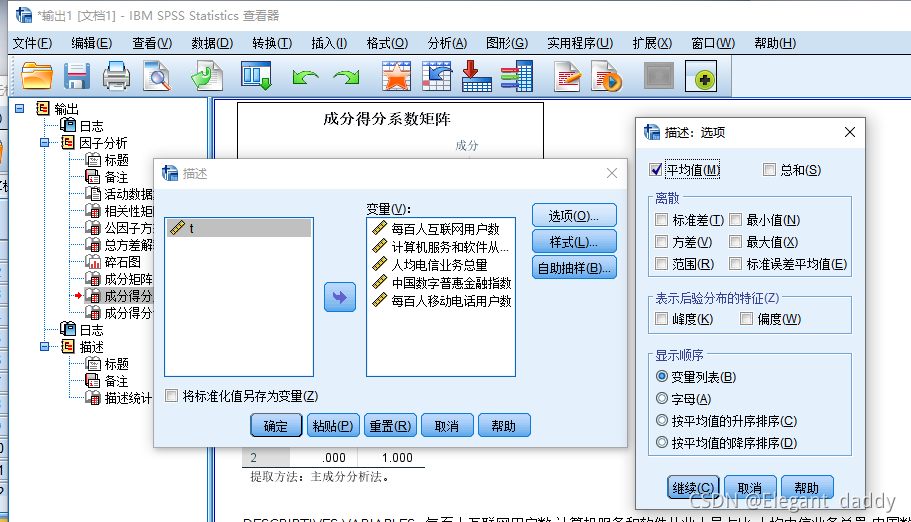
Task: Click the redo arrow icon
Action: 346,76
